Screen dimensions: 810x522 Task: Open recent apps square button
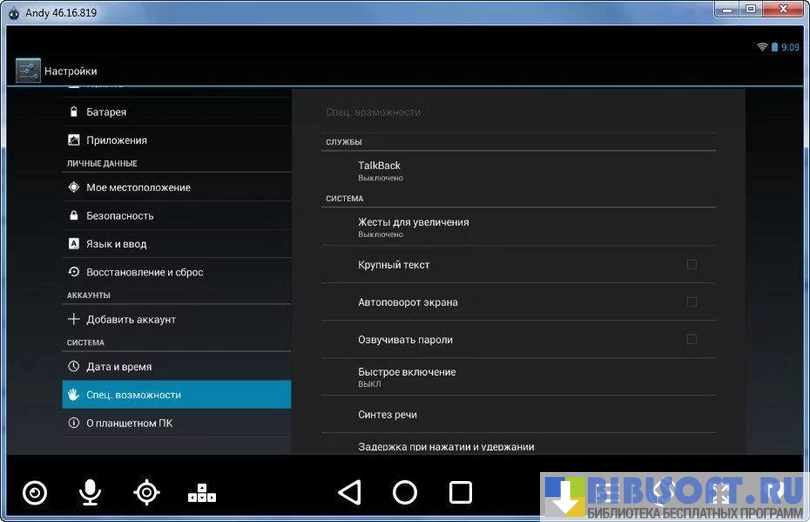(460, 492)
